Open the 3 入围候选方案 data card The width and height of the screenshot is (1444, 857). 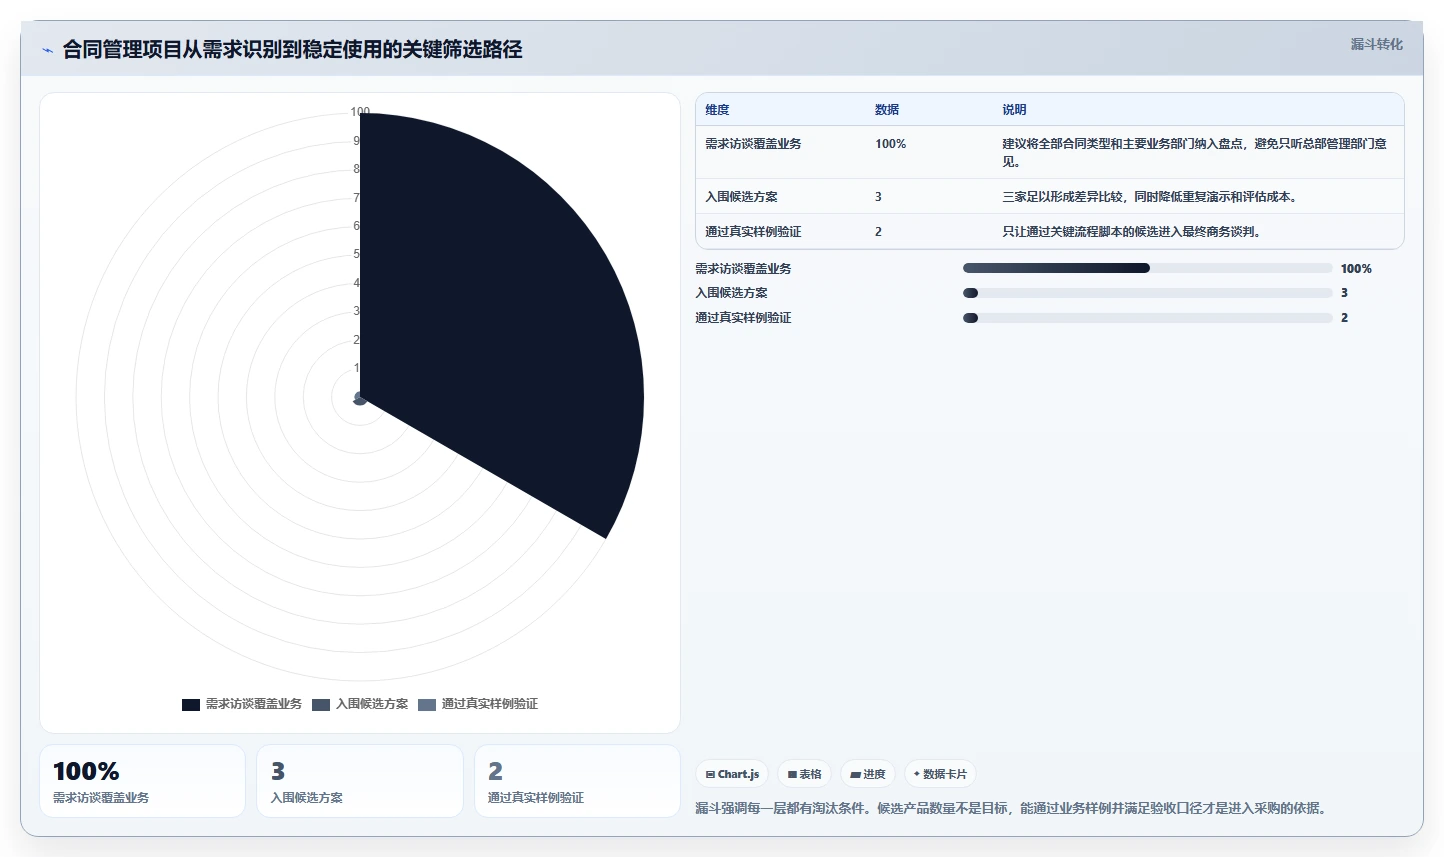tap(360, 781)
